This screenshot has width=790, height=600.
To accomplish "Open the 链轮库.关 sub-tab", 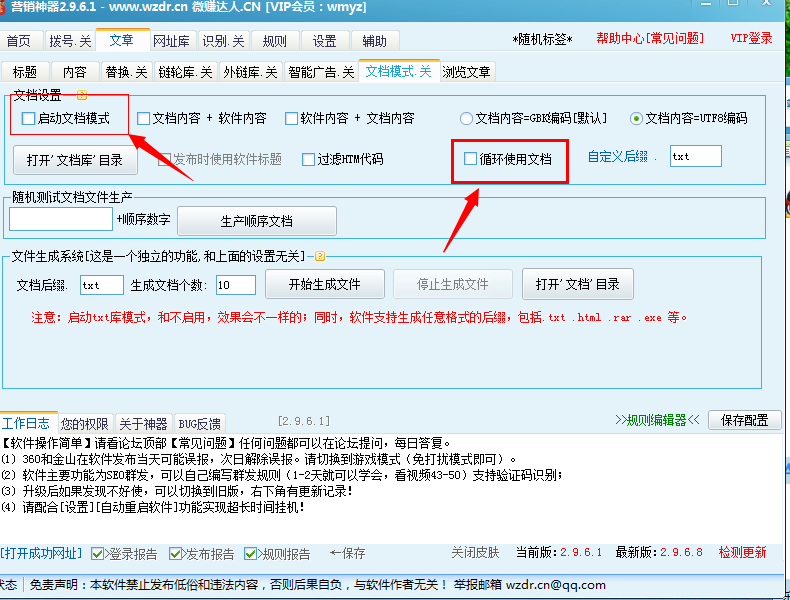I will point(185,72).
